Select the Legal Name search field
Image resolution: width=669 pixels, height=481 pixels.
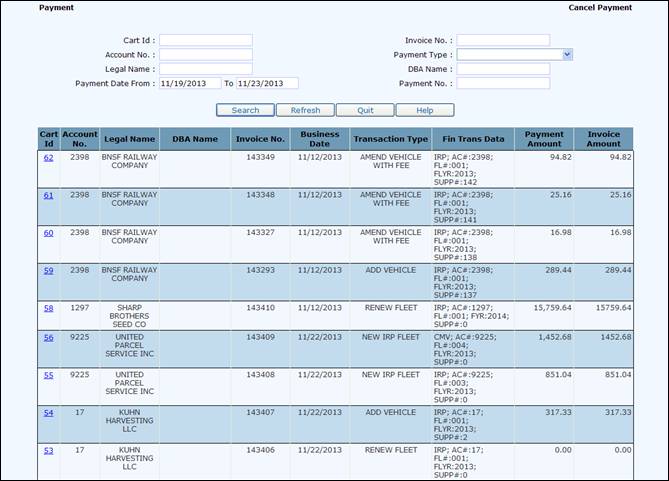pos(205,69)
